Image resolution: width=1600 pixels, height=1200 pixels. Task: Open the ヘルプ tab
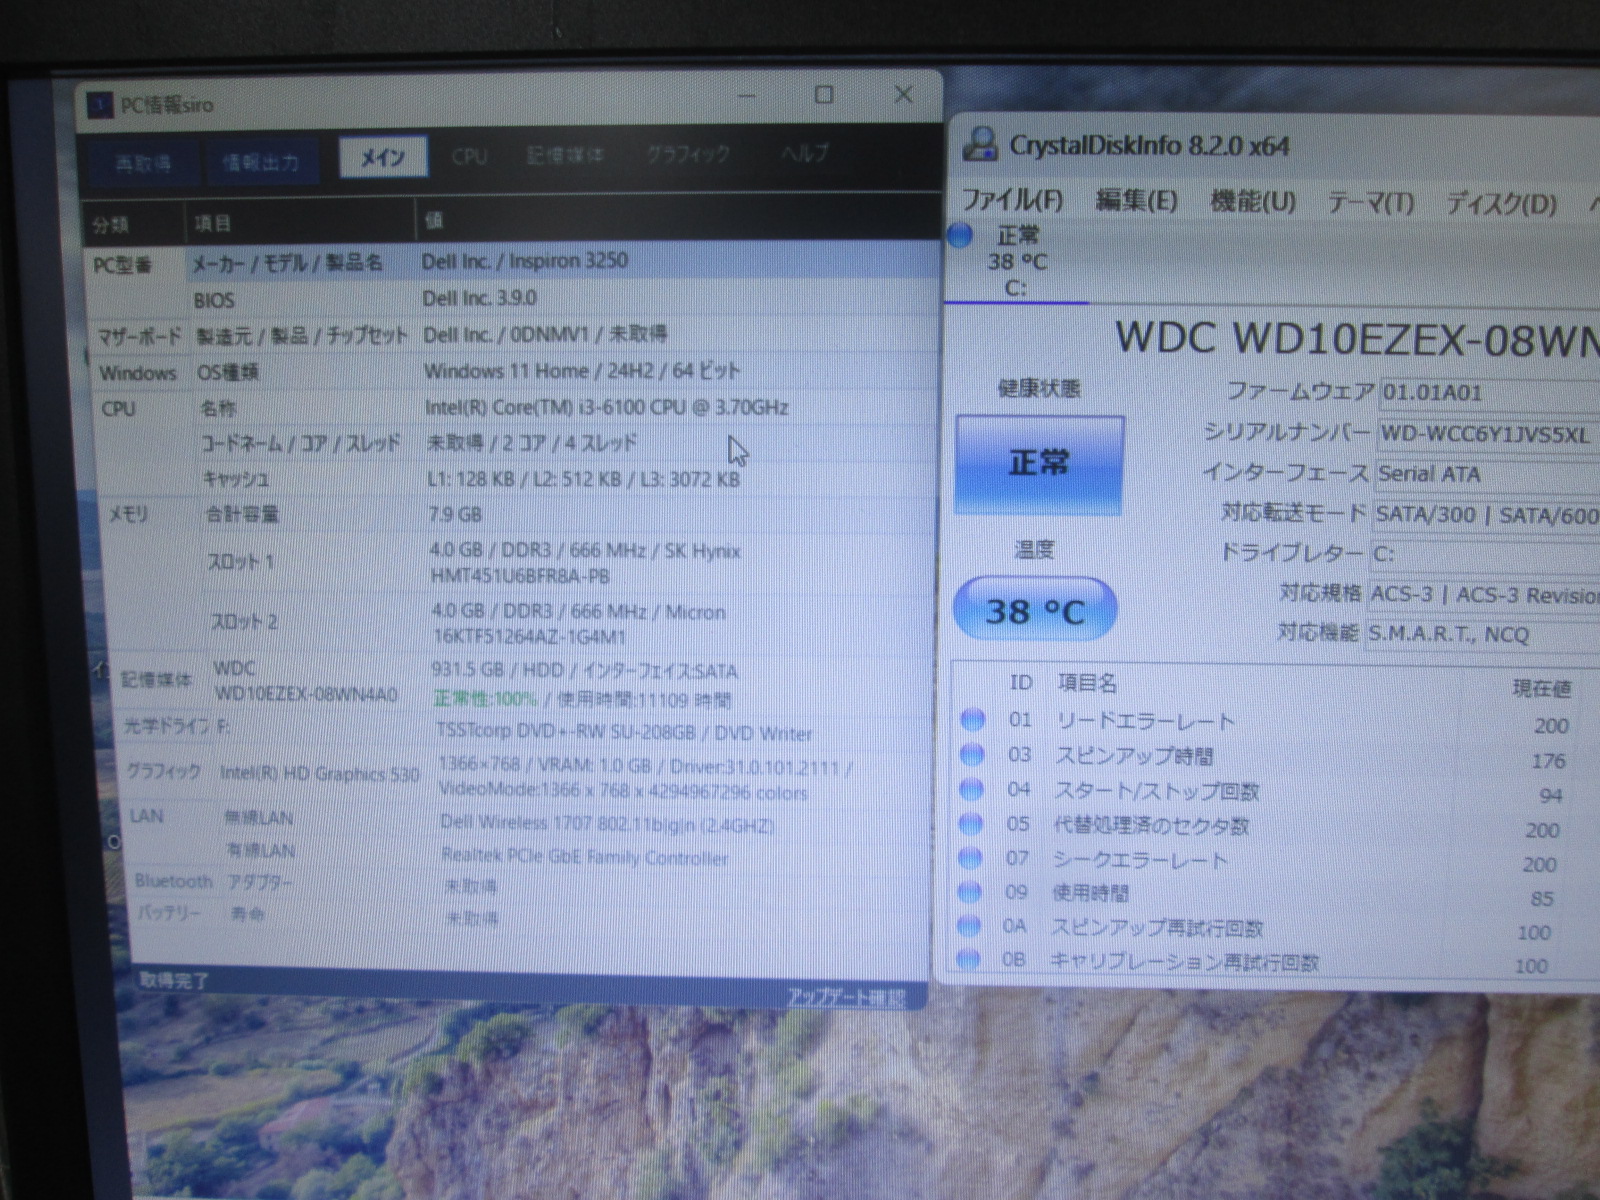pyautogui.click(x=805, y=153)
